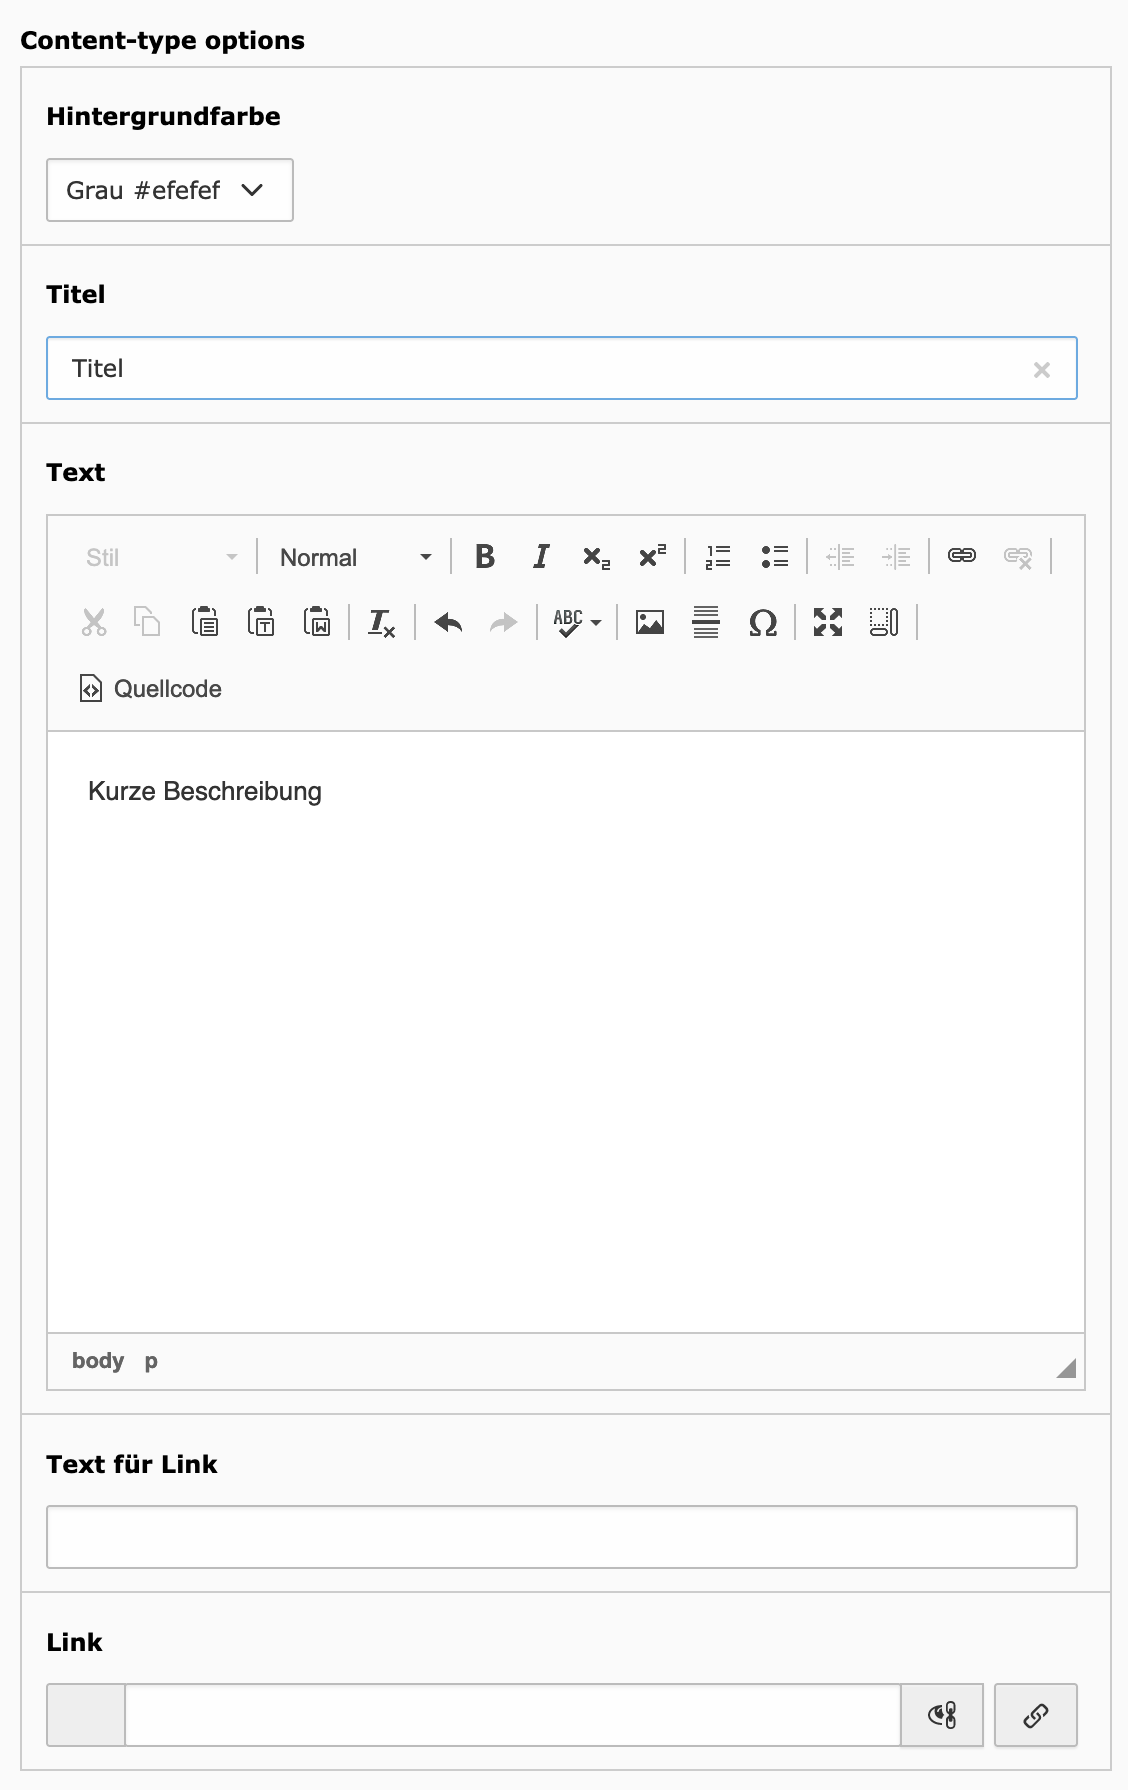
Task: Insert an image into the text
Action: point(650,623)
